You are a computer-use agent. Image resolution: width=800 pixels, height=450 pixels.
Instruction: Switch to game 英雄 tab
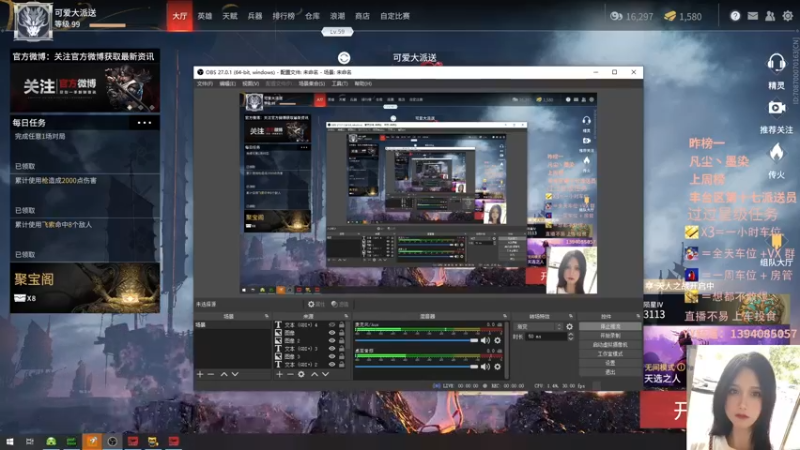point(205,16)
